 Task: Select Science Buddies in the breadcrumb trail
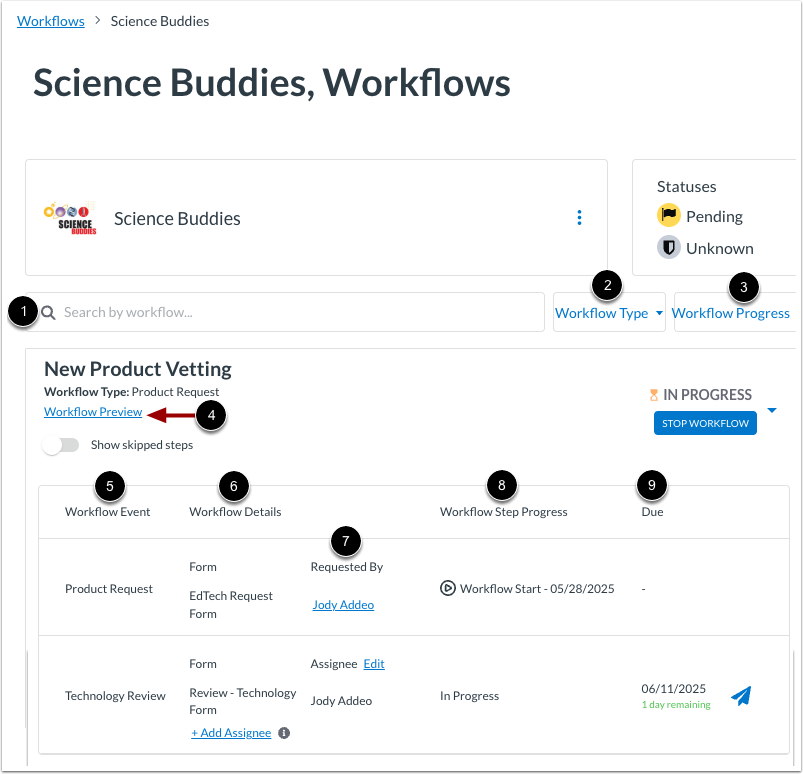click(x=159, y=20)
